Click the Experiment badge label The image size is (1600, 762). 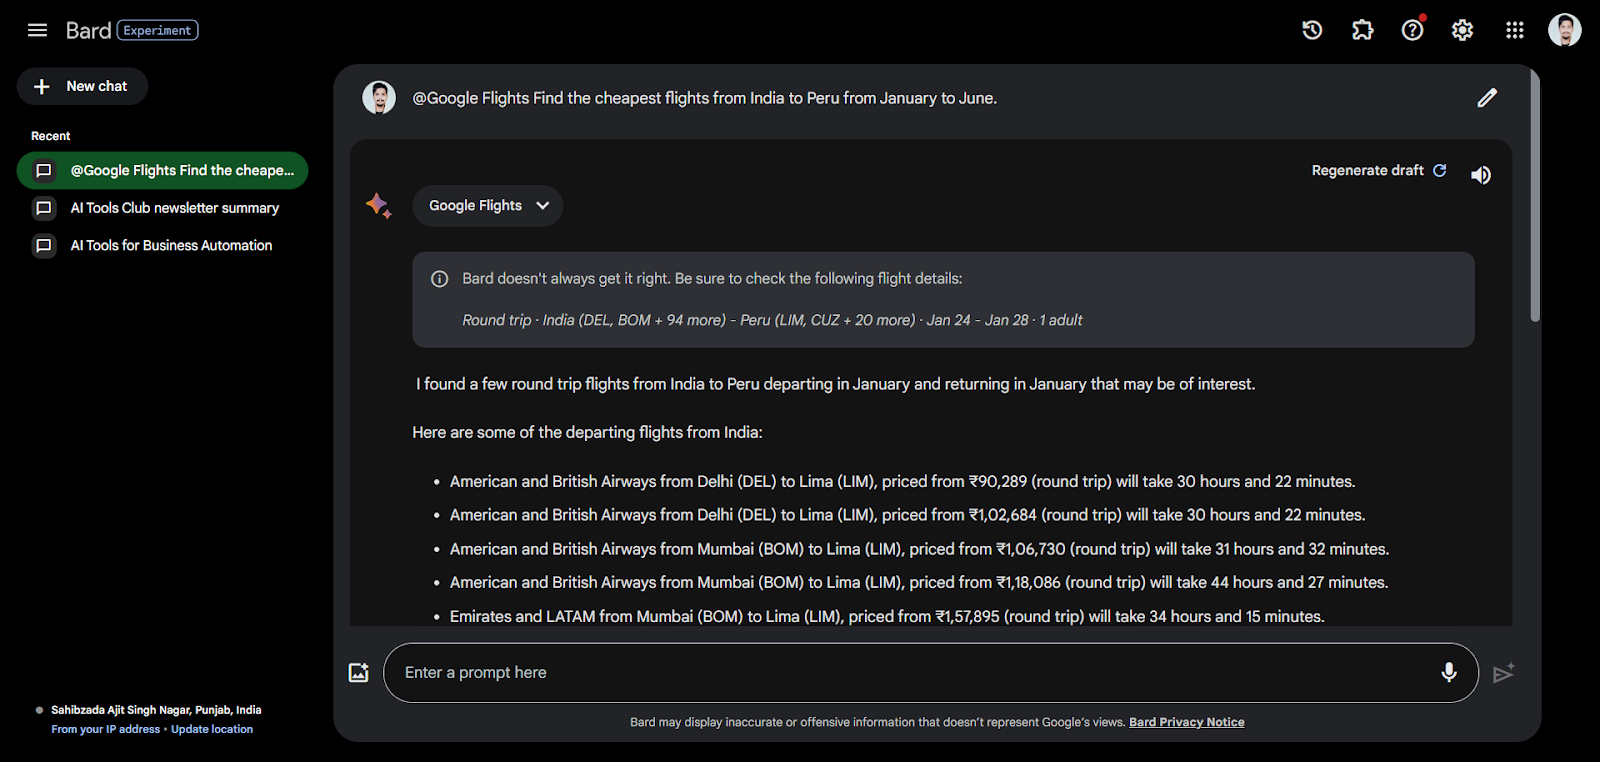pos(158,30)
